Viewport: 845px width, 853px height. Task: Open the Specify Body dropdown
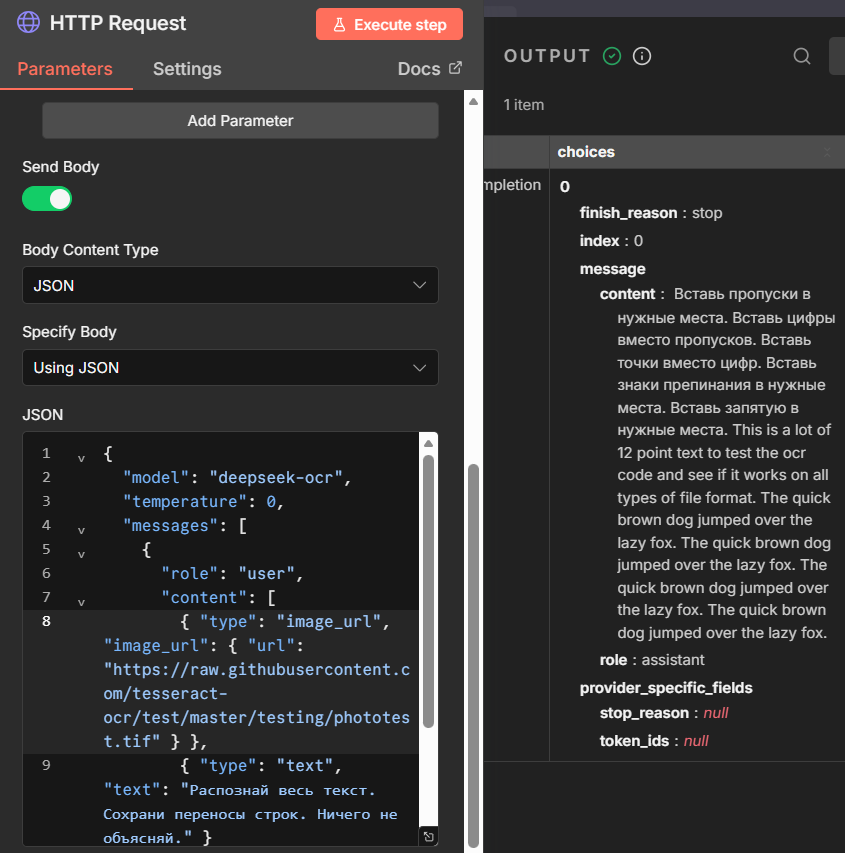[230, 367]
